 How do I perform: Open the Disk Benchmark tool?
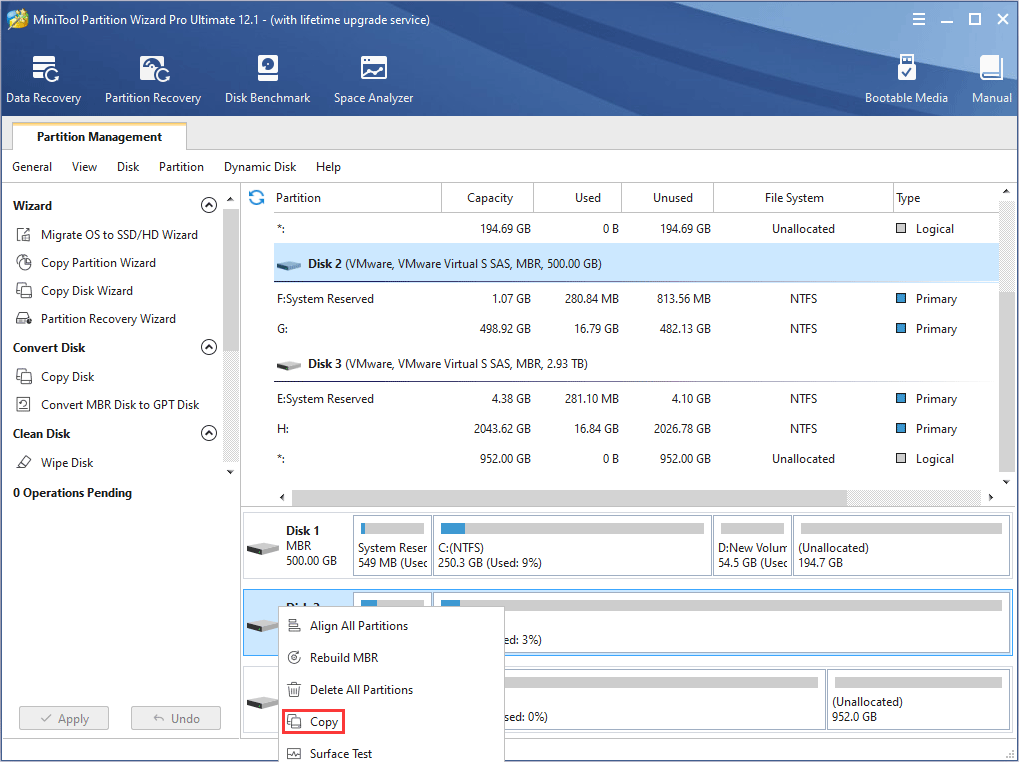(x=267, y=80)
